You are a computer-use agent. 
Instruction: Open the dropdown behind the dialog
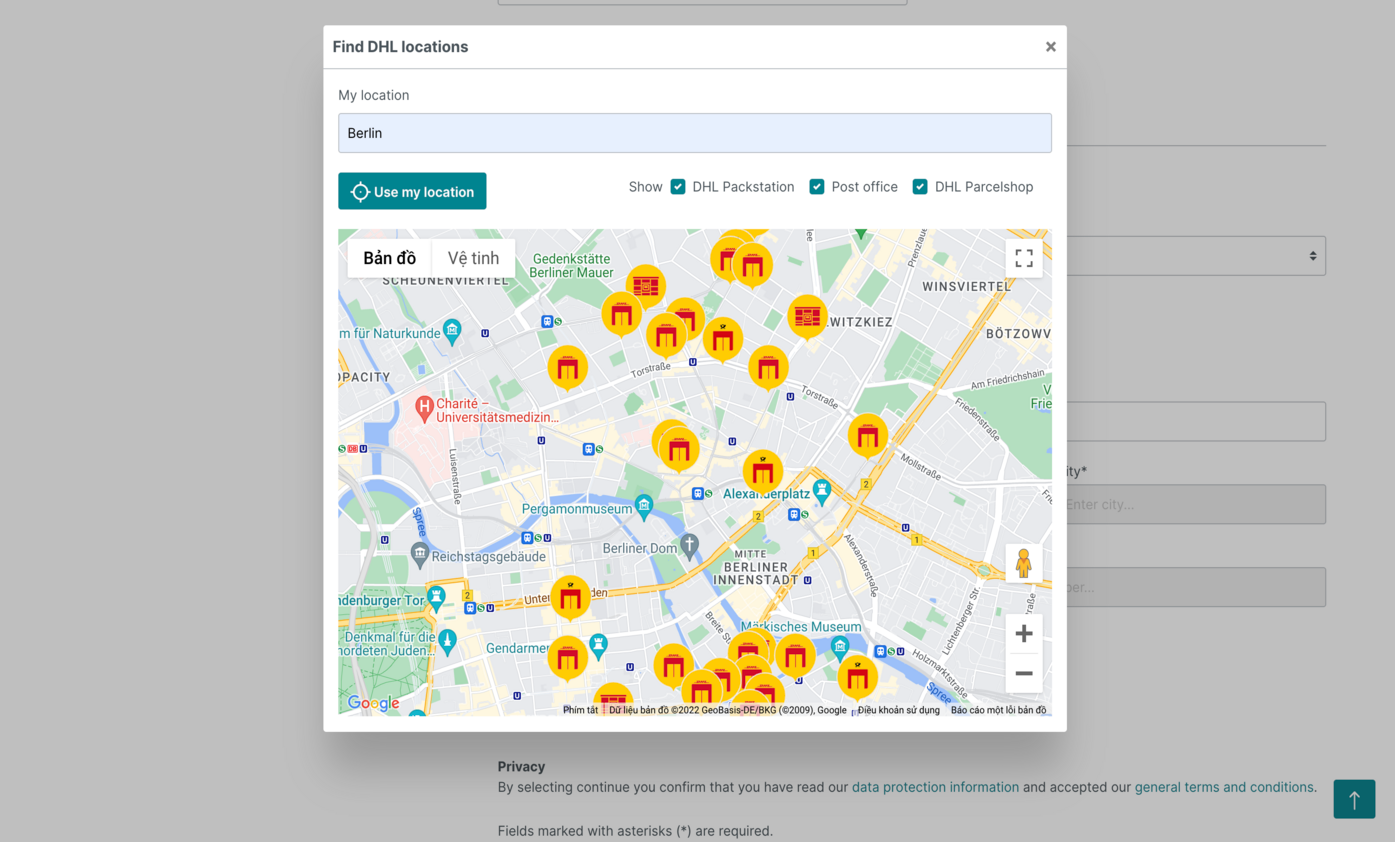pos(1196,256)
